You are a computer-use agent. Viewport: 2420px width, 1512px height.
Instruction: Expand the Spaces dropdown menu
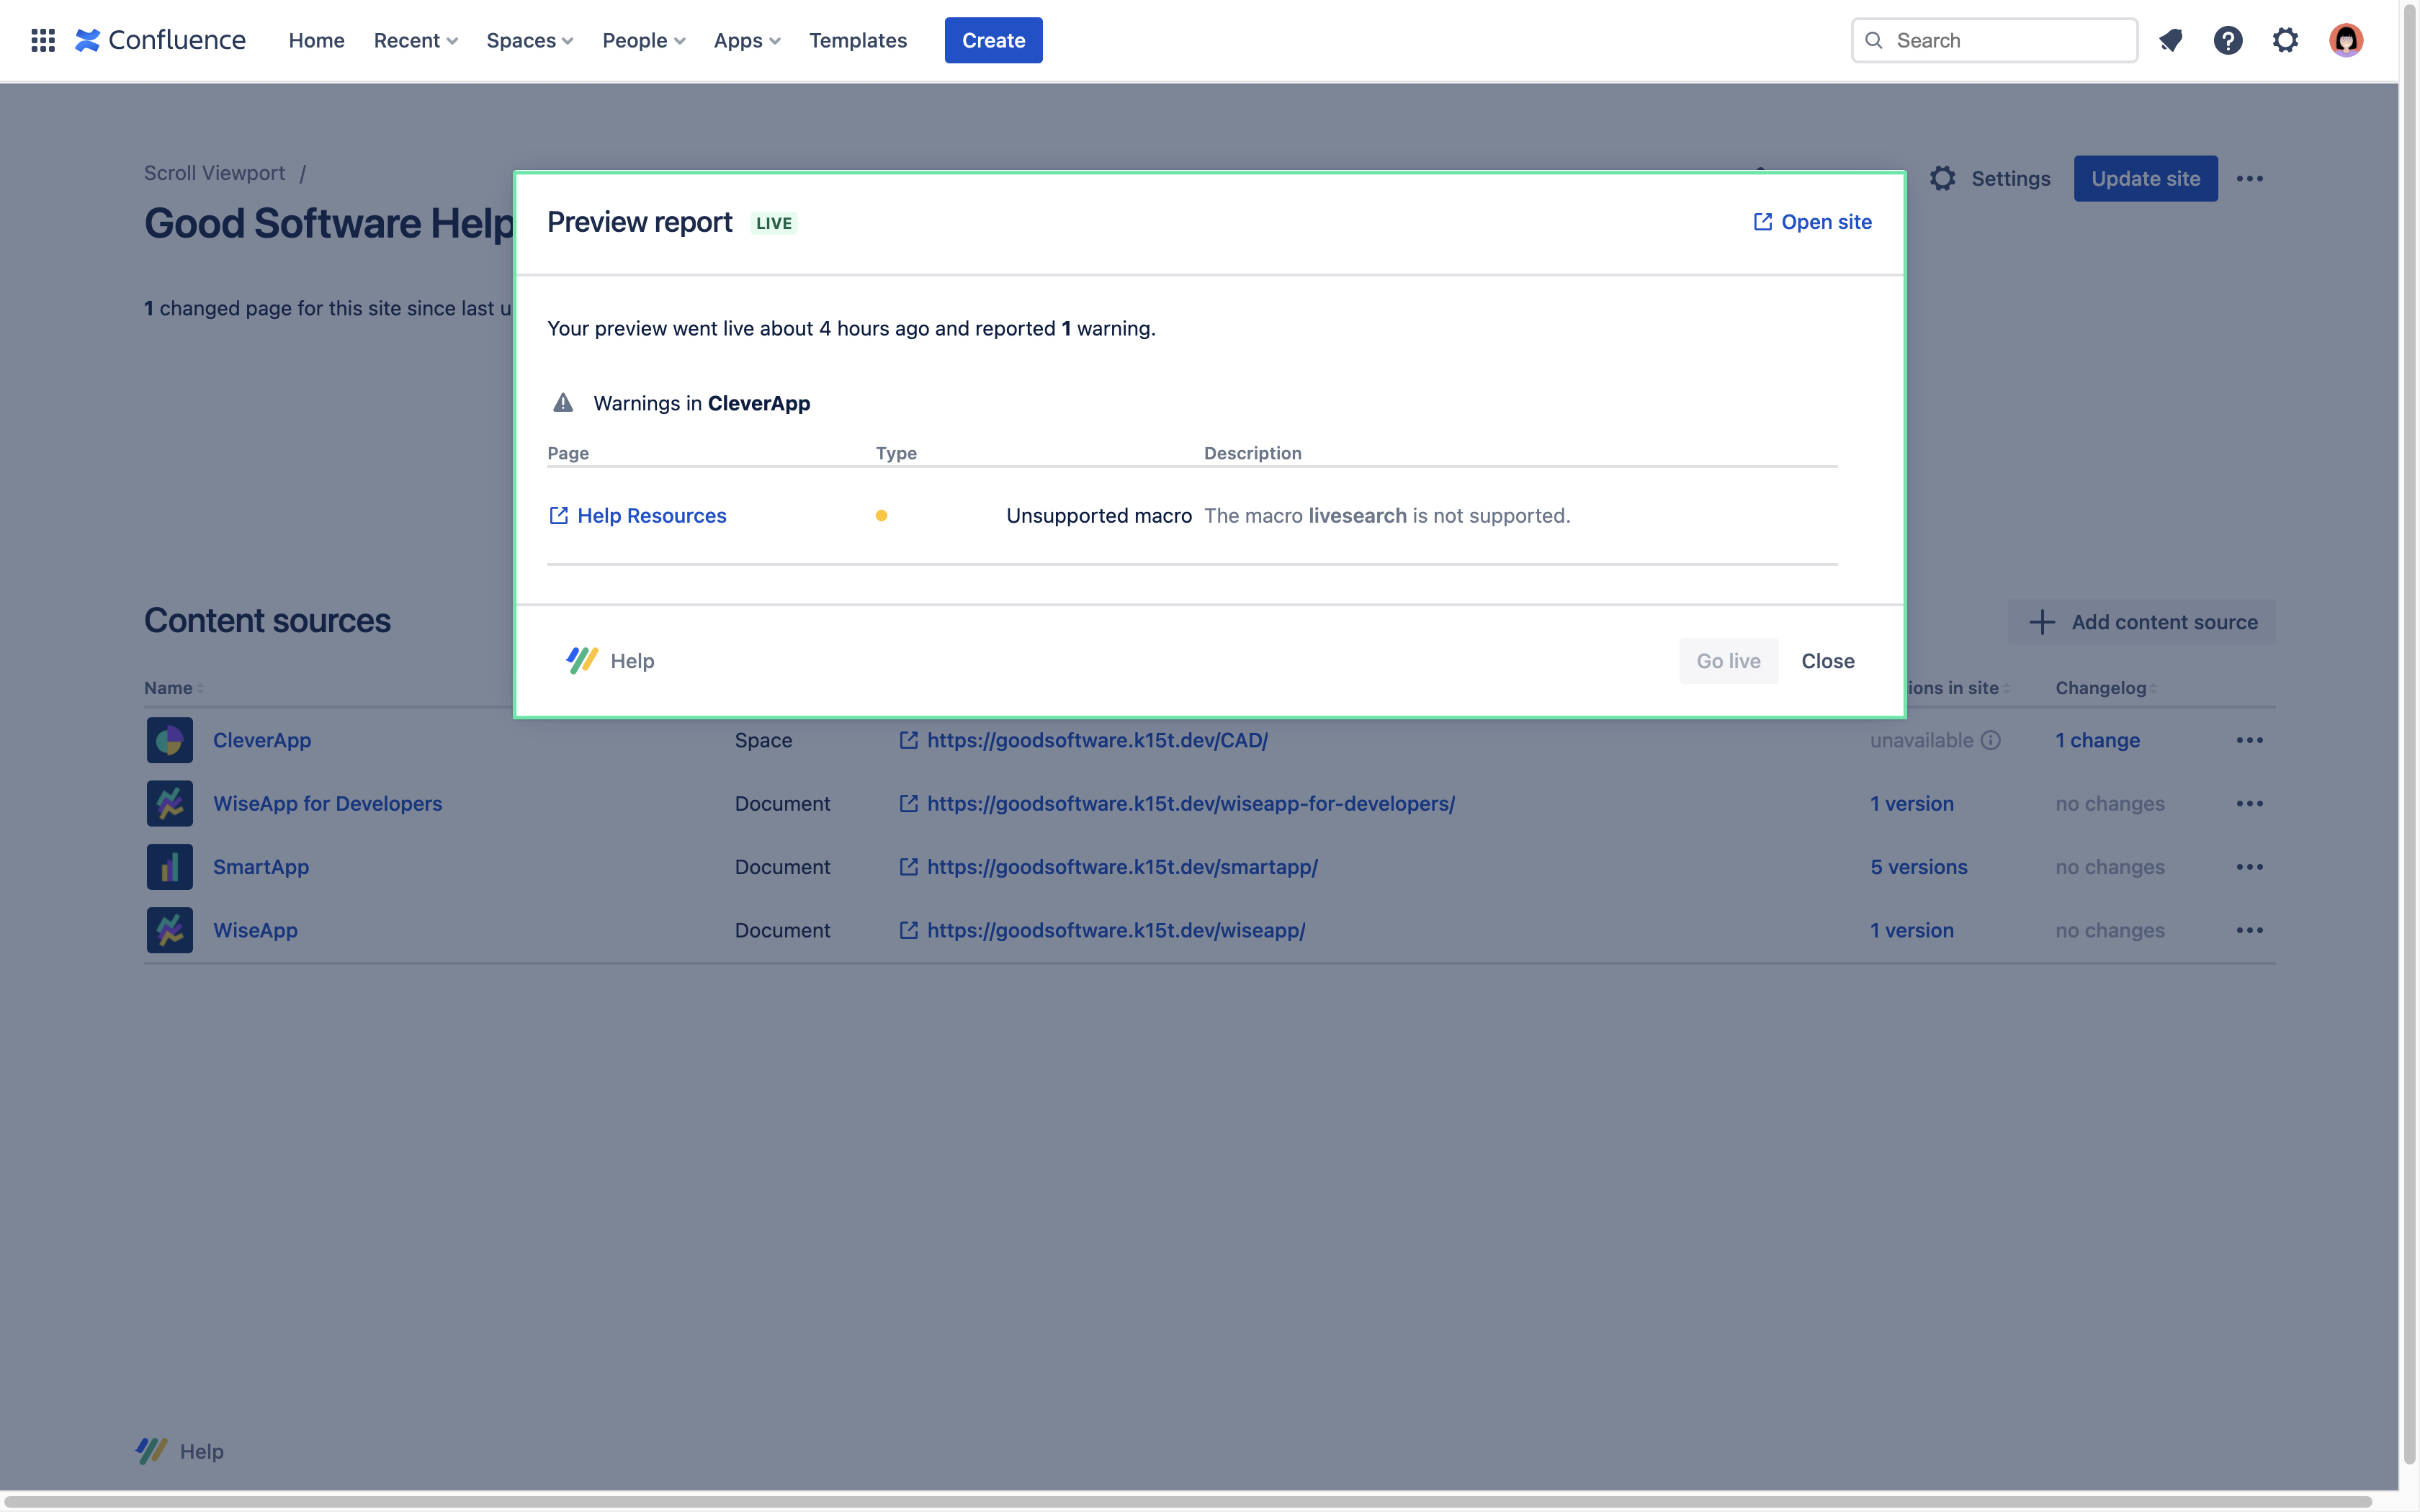tap(529, 40)
